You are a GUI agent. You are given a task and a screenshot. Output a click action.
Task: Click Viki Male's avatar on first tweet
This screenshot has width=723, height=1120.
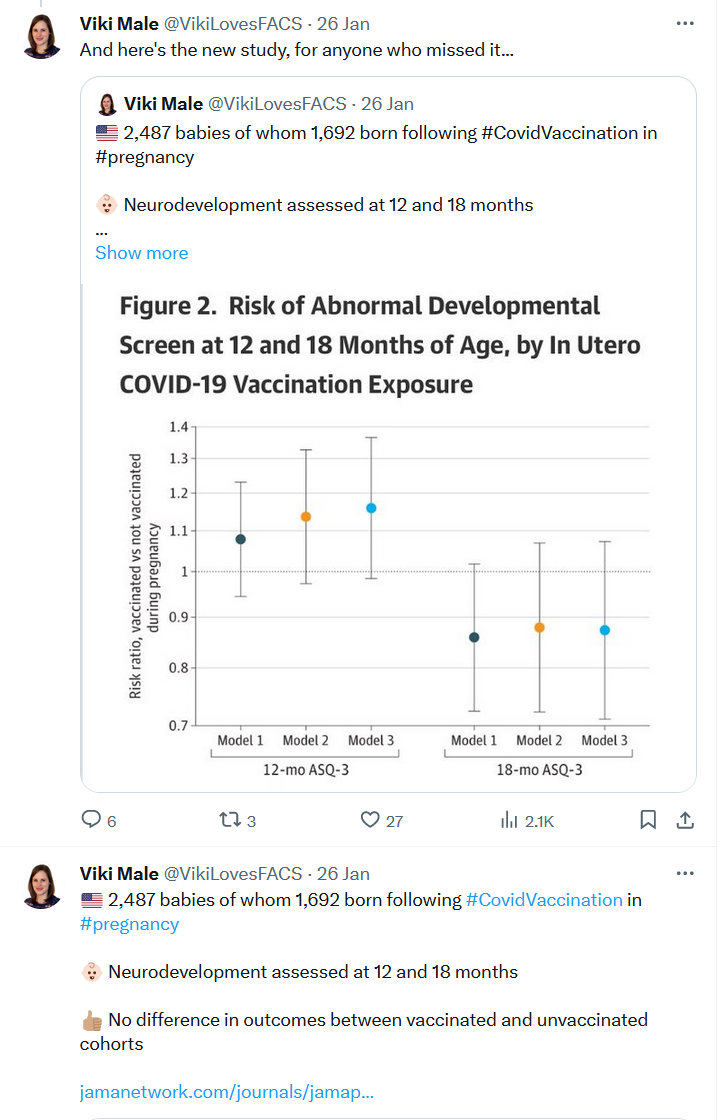point(42,36)
